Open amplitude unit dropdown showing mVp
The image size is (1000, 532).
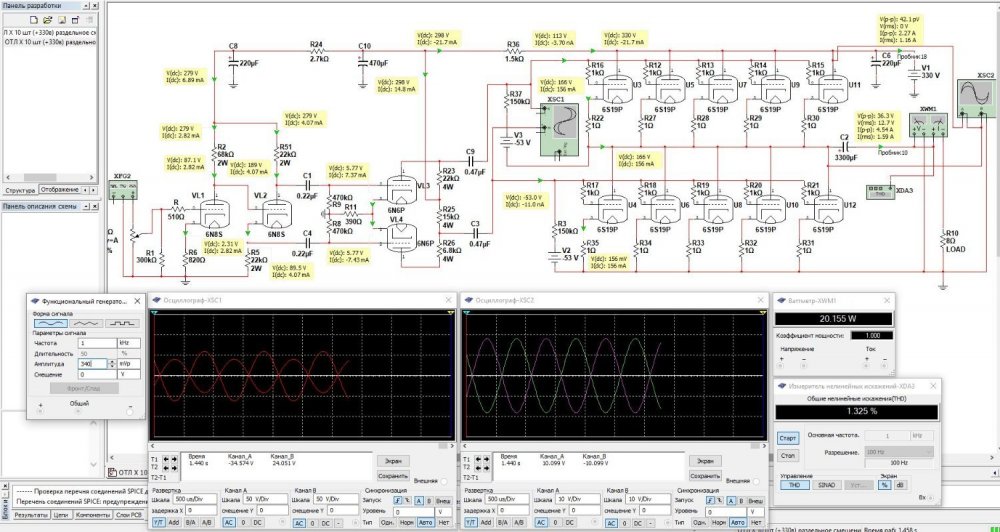[x=126, y=363]
